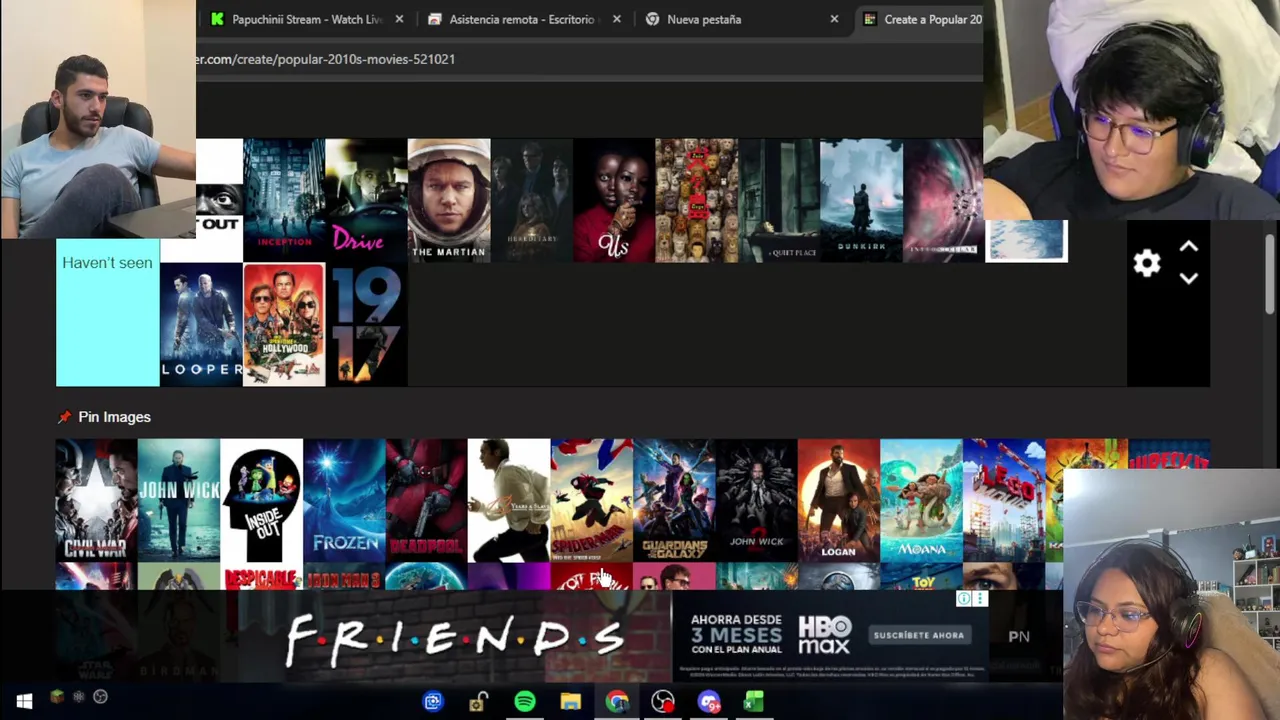Pick the Inside Out poster

point(261,500)
